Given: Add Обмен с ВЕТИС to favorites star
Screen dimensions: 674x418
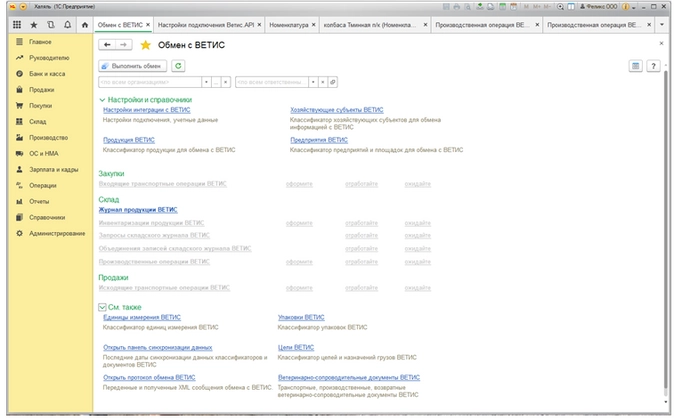Looking at the screenshot, I should click(x=146, y=45).
